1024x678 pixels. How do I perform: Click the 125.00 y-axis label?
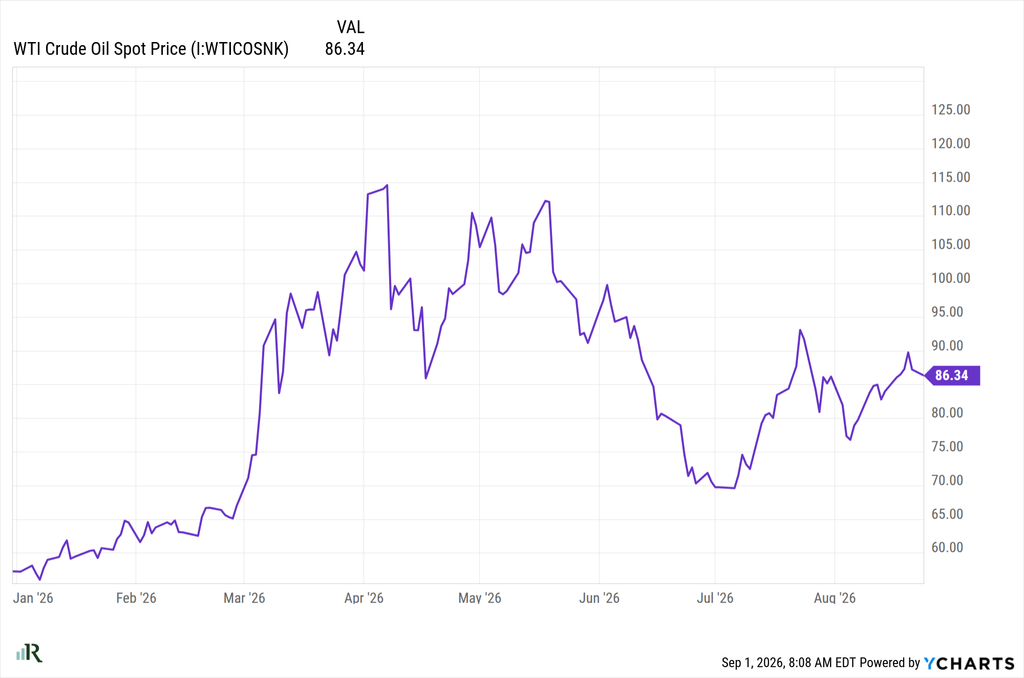tap(951, 110)
